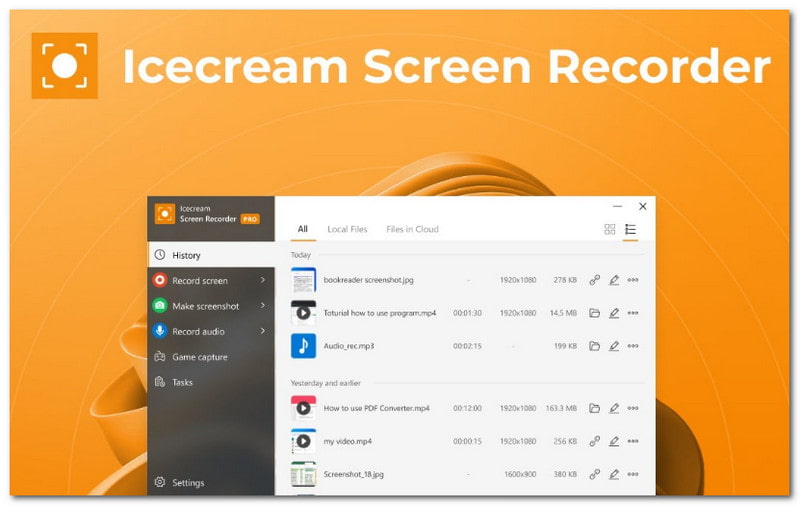
Task: Expand the Record screen submenu arrow
Action: (263, 280)
